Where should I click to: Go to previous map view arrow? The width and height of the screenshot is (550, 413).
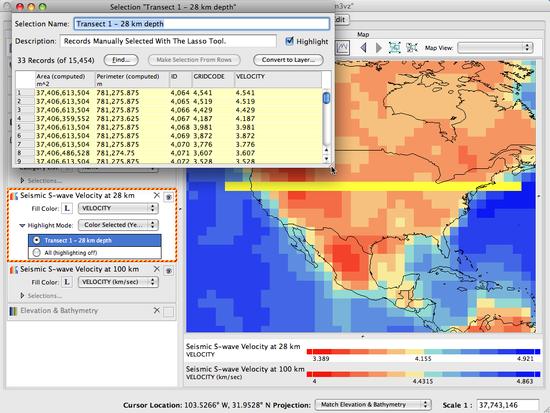(363, 48)
